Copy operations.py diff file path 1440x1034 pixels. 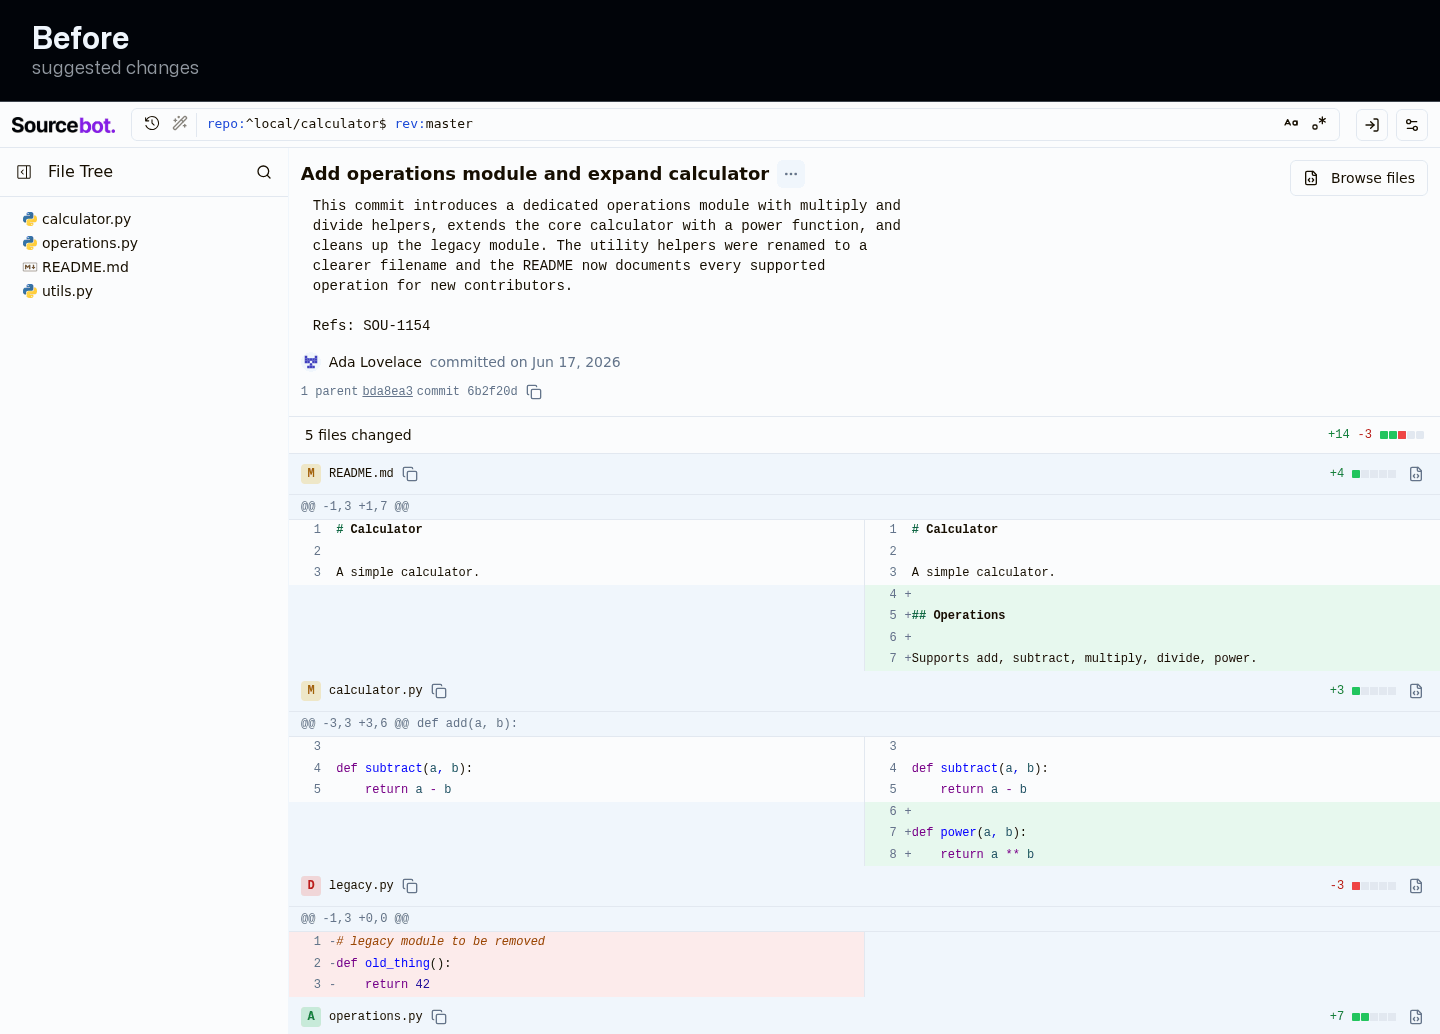click(x=439, y=1017)
